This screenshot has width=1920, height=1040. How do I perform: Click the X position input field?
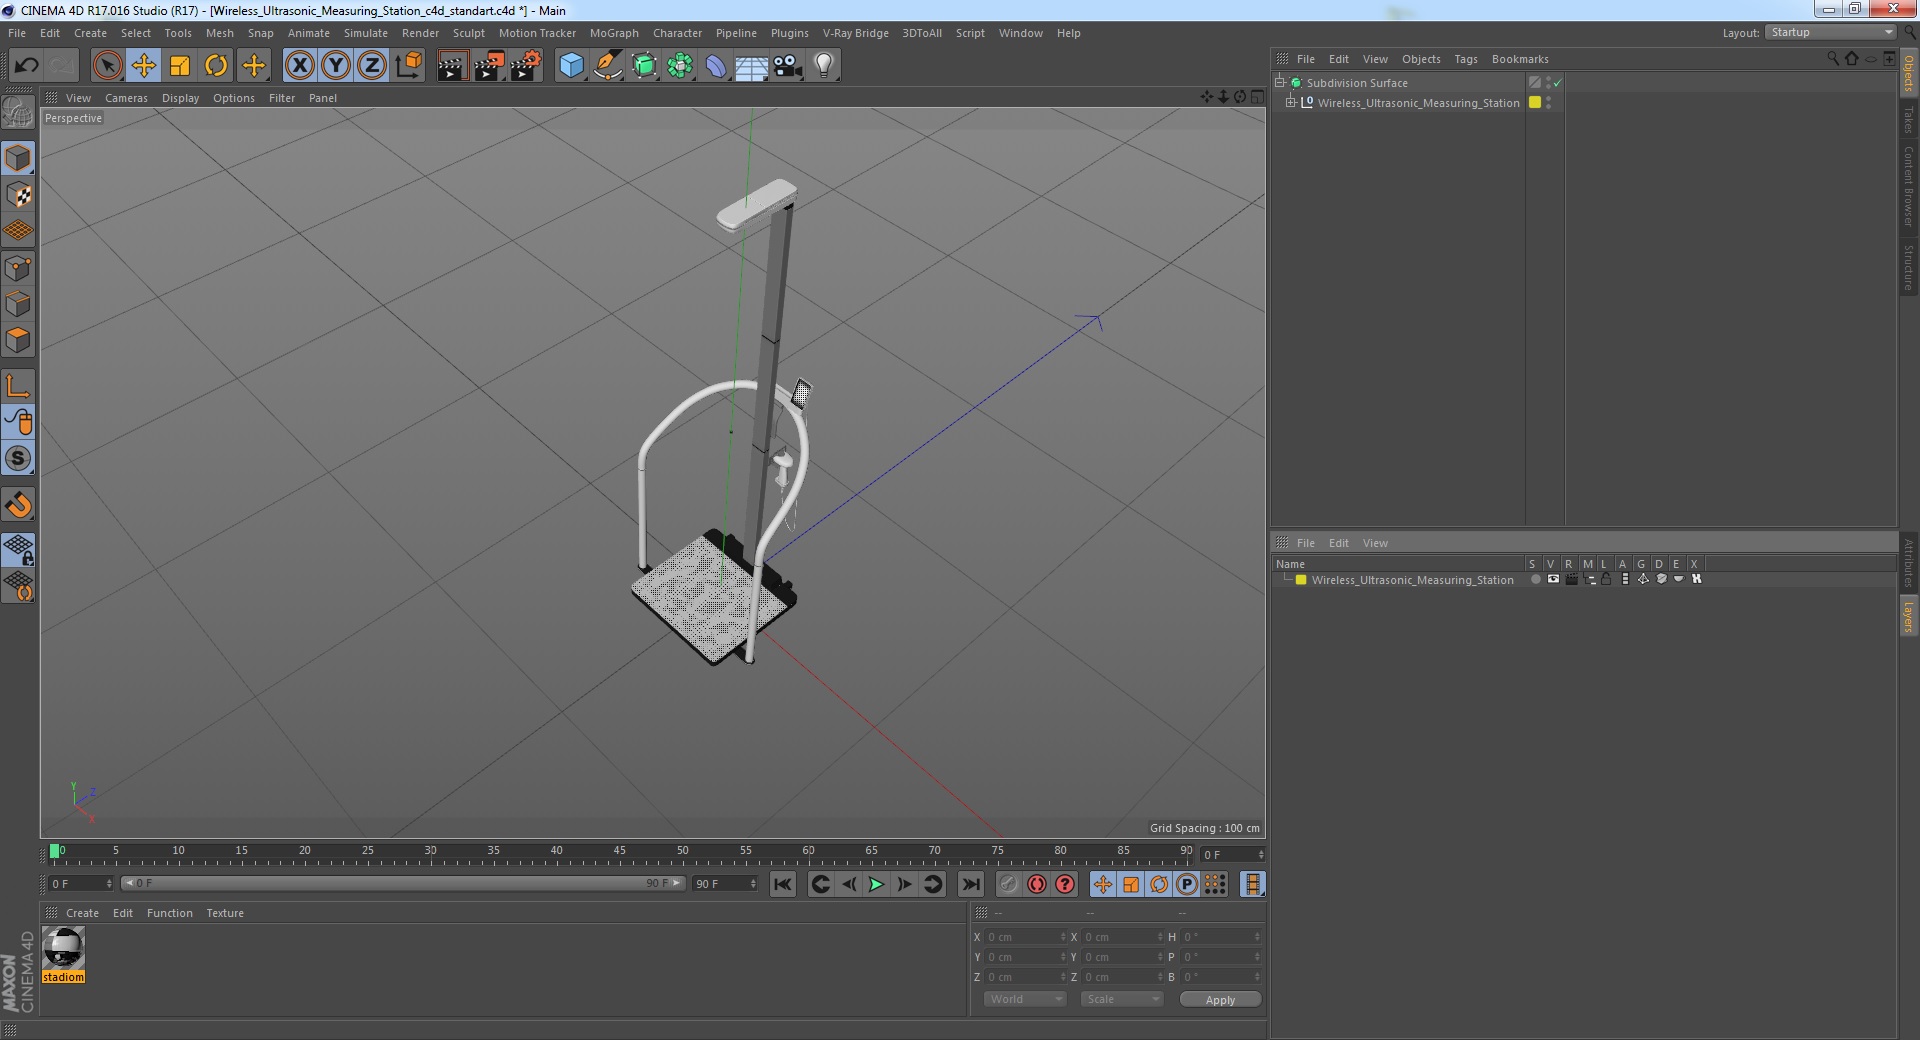point(1026,937)
